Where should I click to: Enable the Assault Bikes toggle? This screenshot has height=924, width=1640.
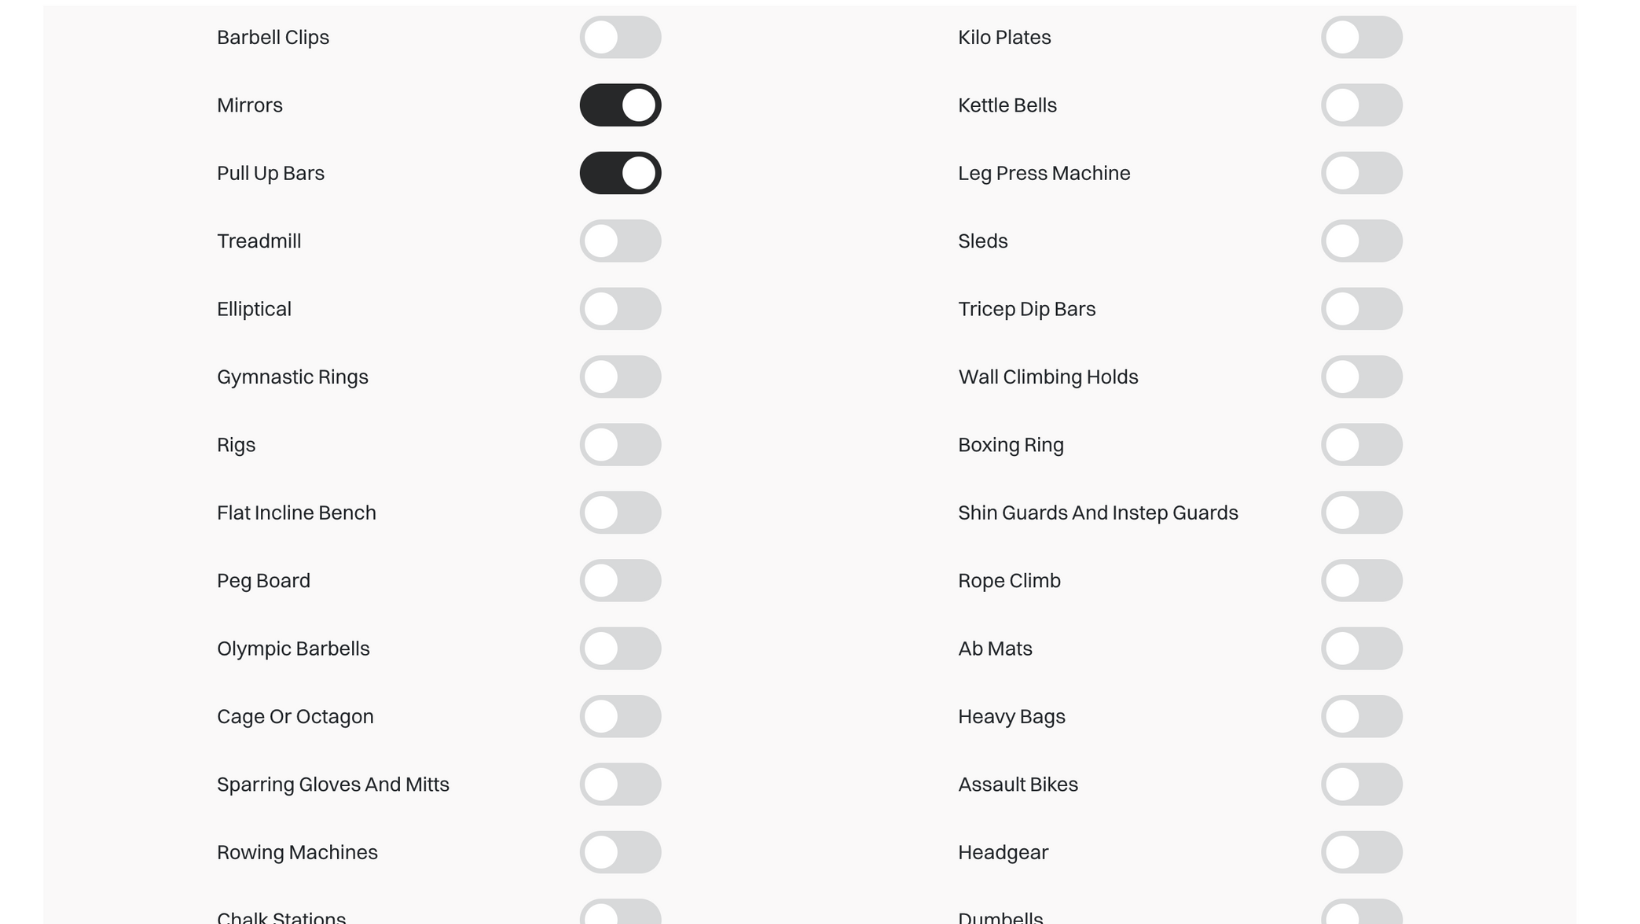1361,785
